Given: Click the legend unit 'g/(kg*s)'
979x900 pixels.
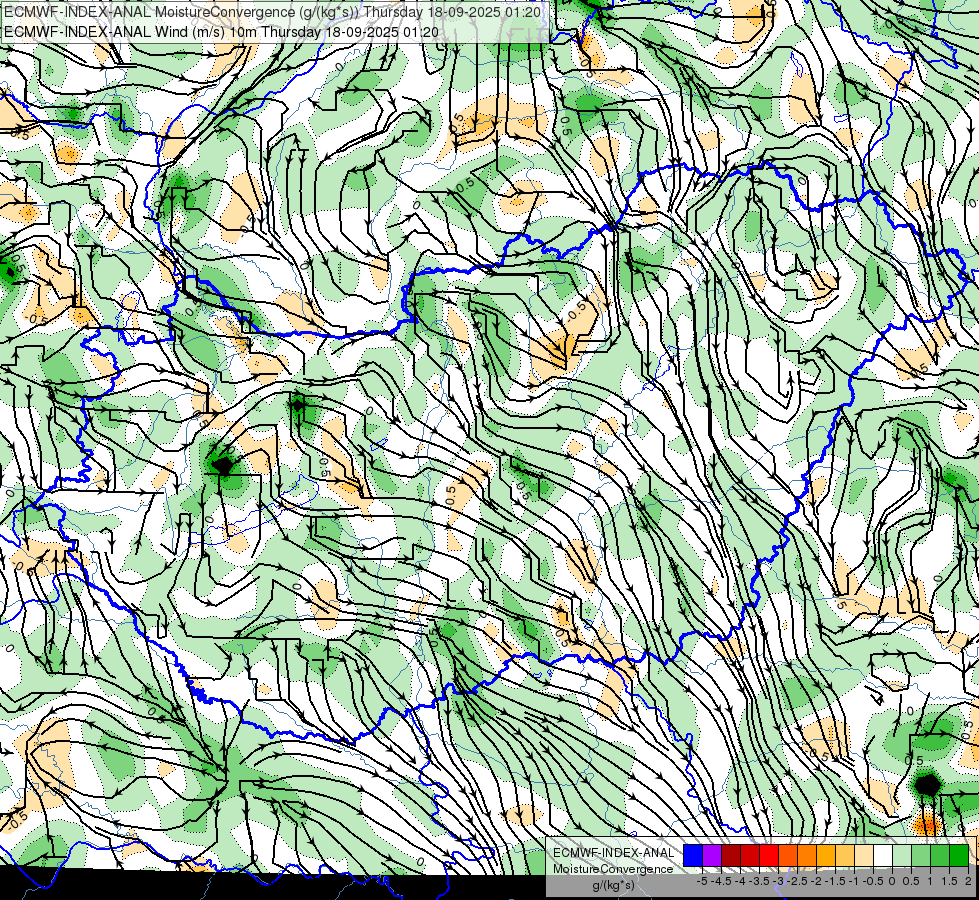Looking at the screenshot, I should pyautogui.click(x=614, y=885).
